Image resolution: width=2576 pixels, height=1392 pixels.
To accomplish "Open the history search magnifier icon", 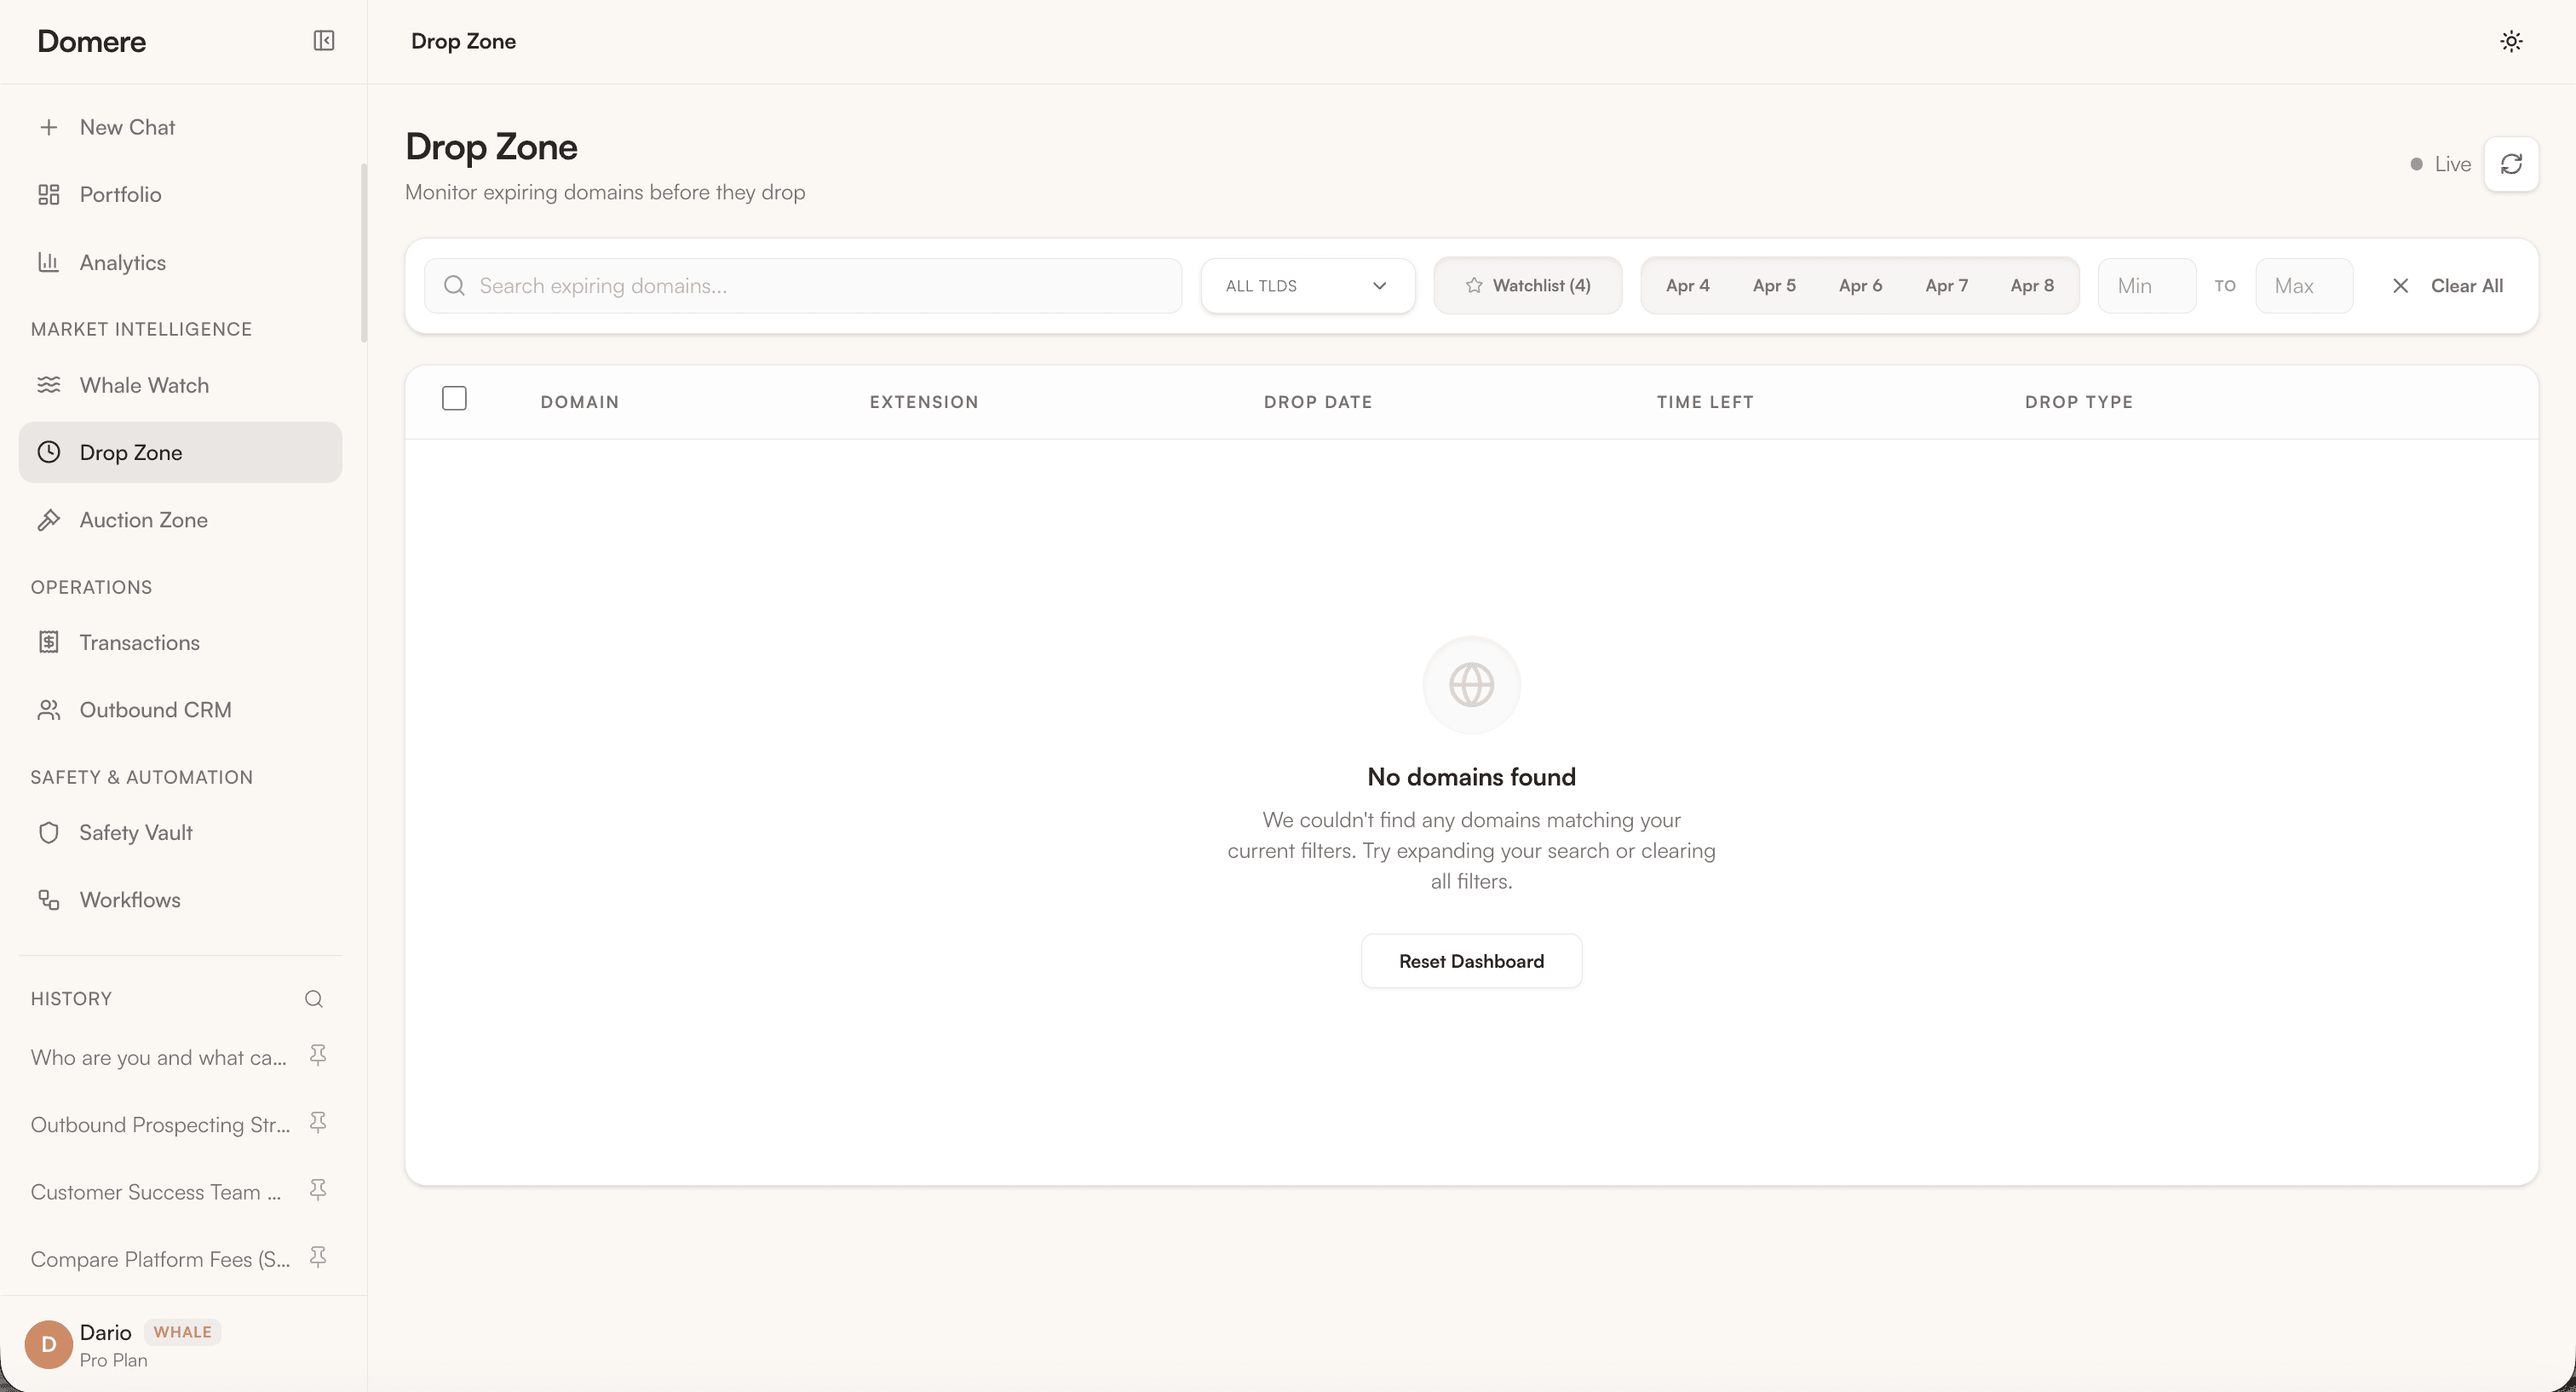I will (314, 999).
